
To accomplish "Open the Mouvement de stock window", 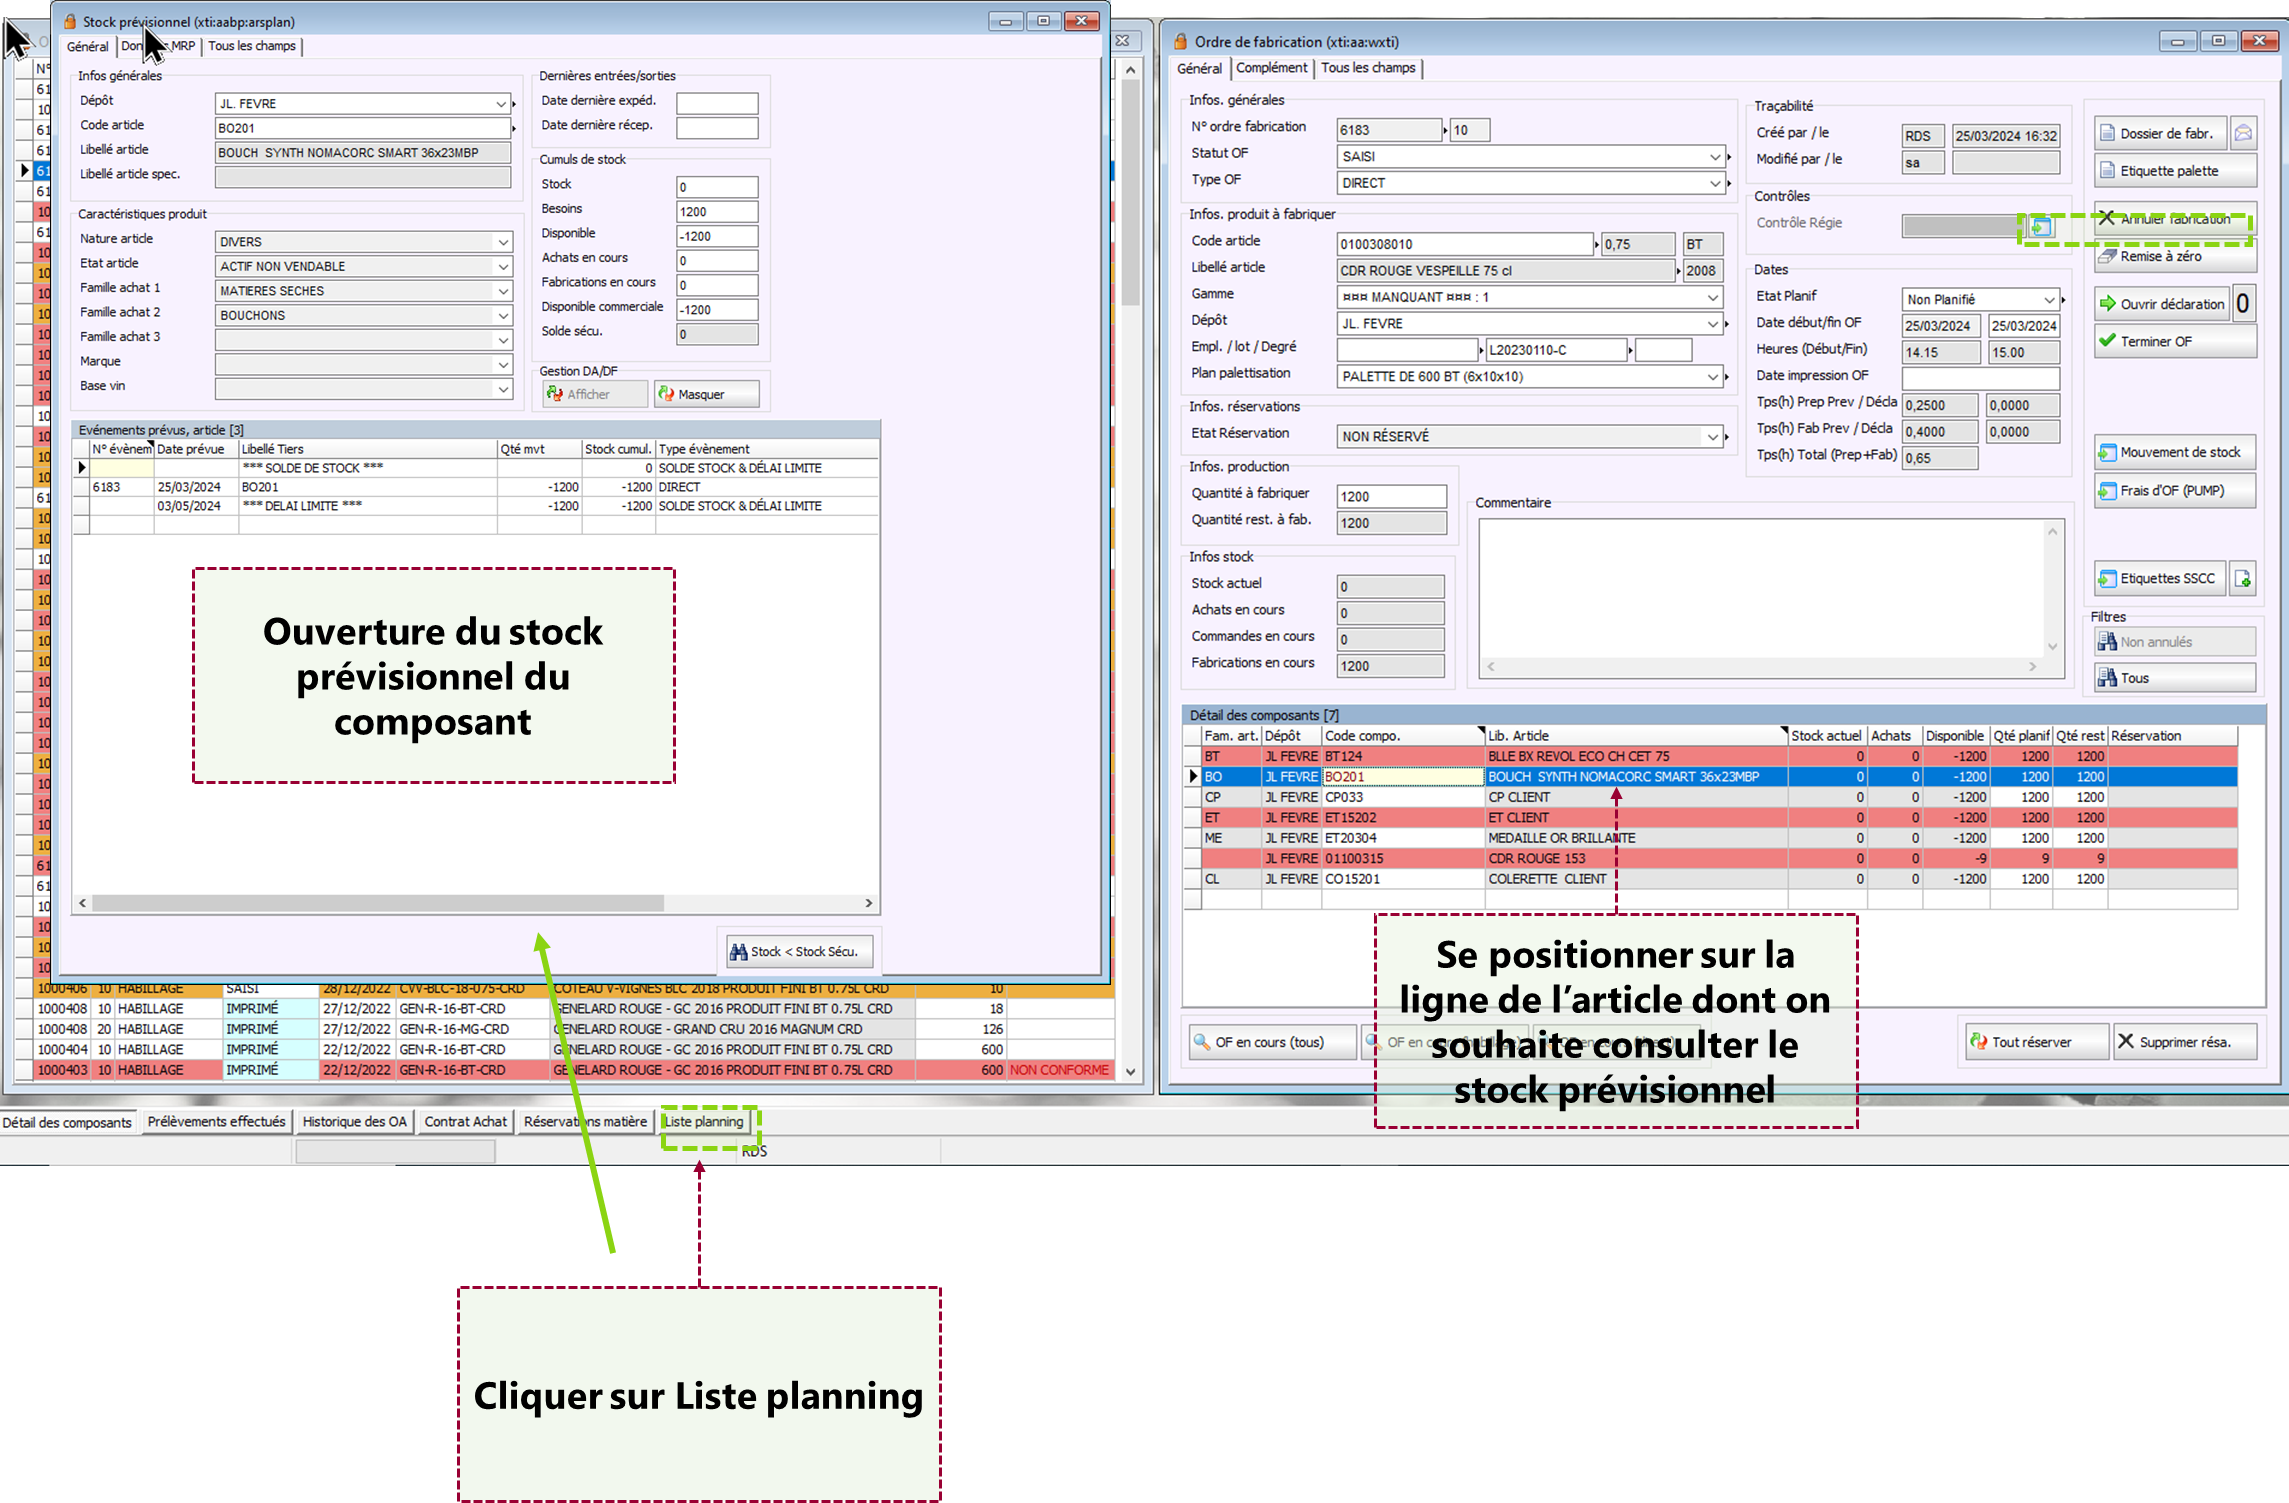I will pos(2174,453).
